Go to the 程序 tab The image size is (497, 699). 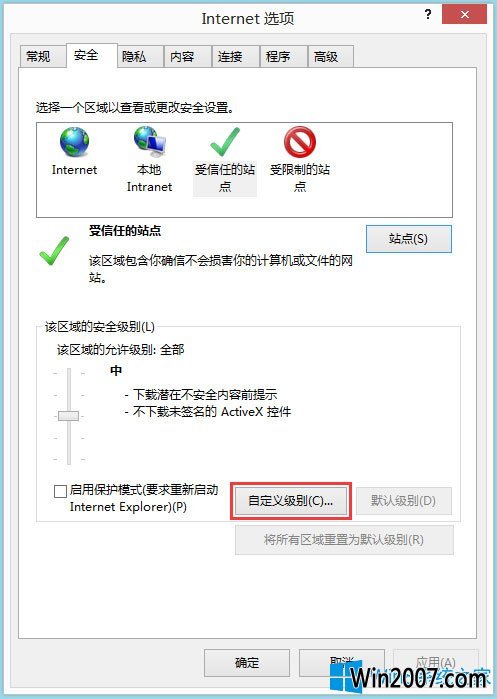coord(278,57)
